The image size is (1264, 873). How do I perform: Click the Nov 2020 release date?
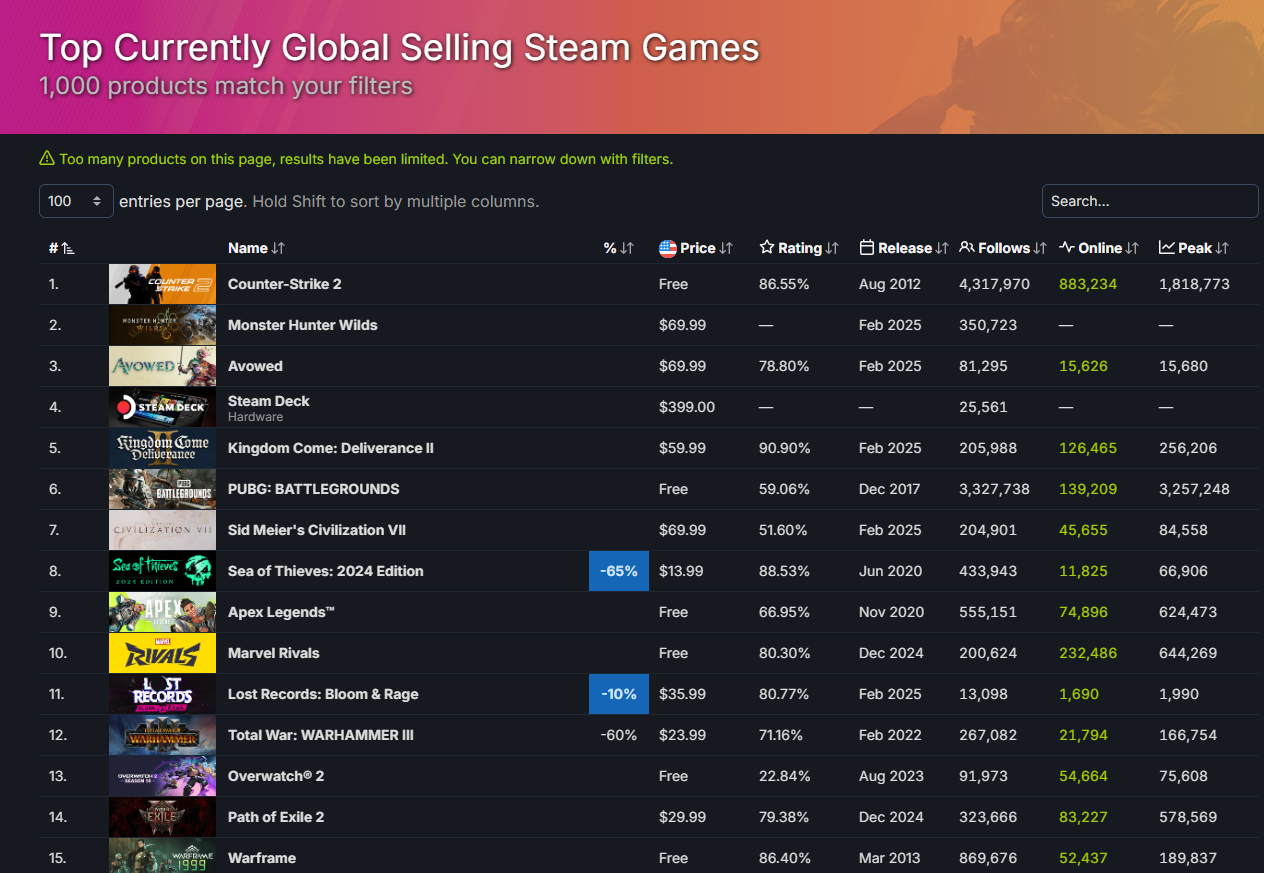890,612
